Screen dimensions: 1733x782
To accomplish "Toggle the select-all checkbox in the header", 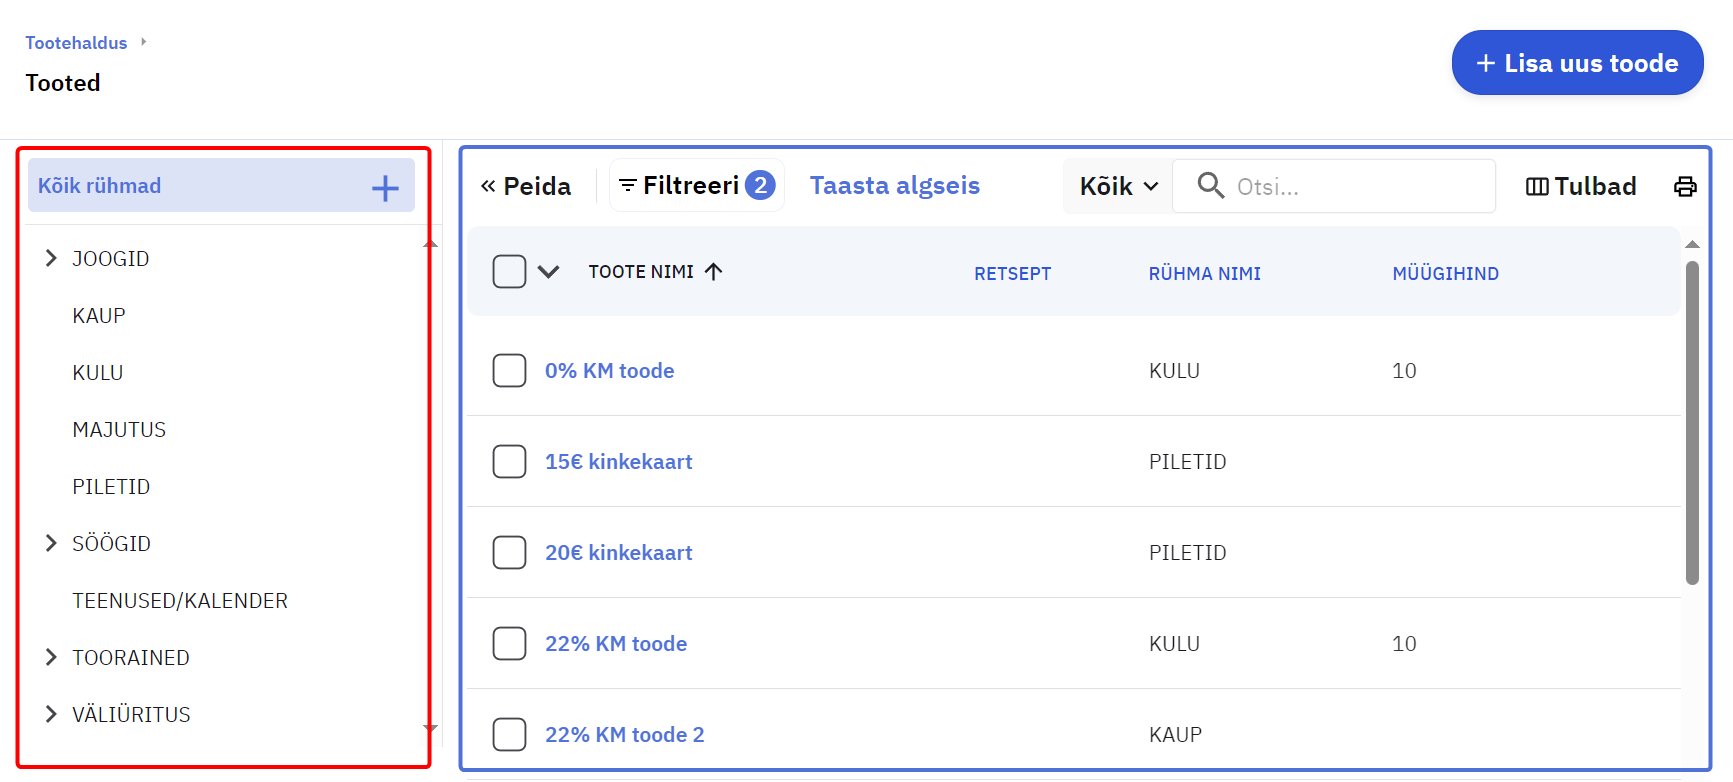I will point(509,271).
